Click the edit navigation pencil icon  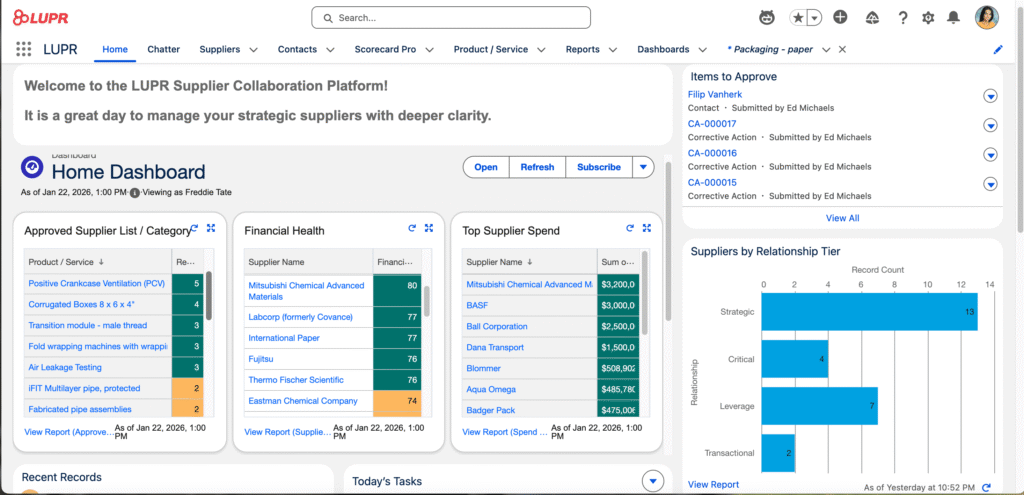pyautogui.click(x=997, y=50)
